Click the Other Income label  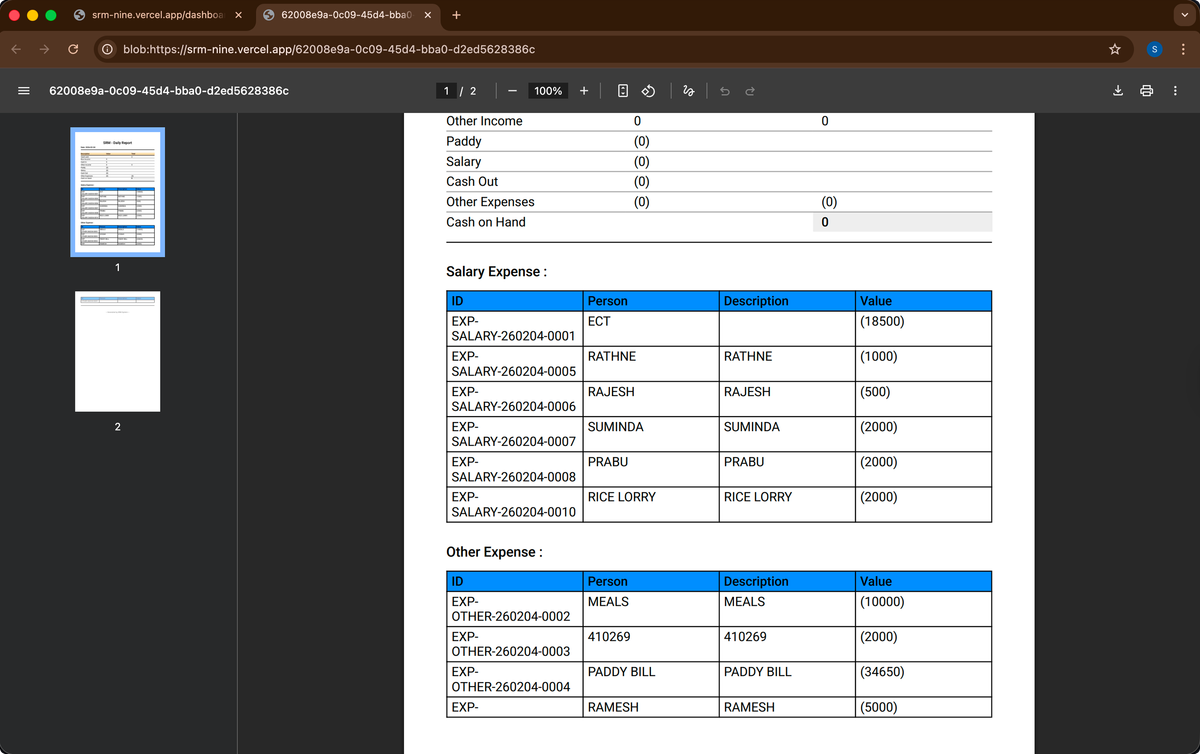click(x=484, y=121)
